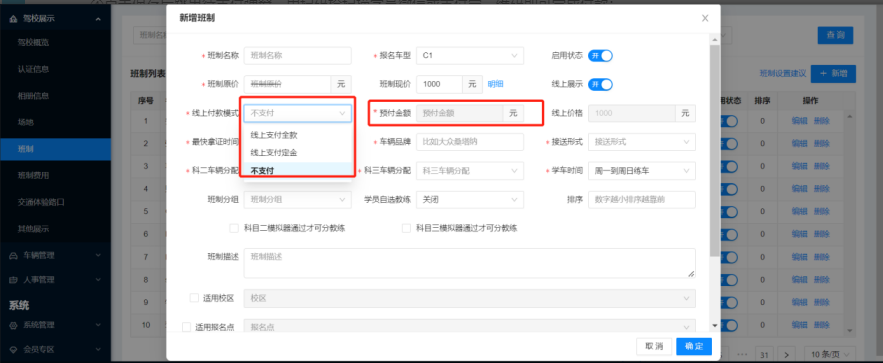Focus the 班制描述 text area
The image size is (883, 363).
[470, 263]
